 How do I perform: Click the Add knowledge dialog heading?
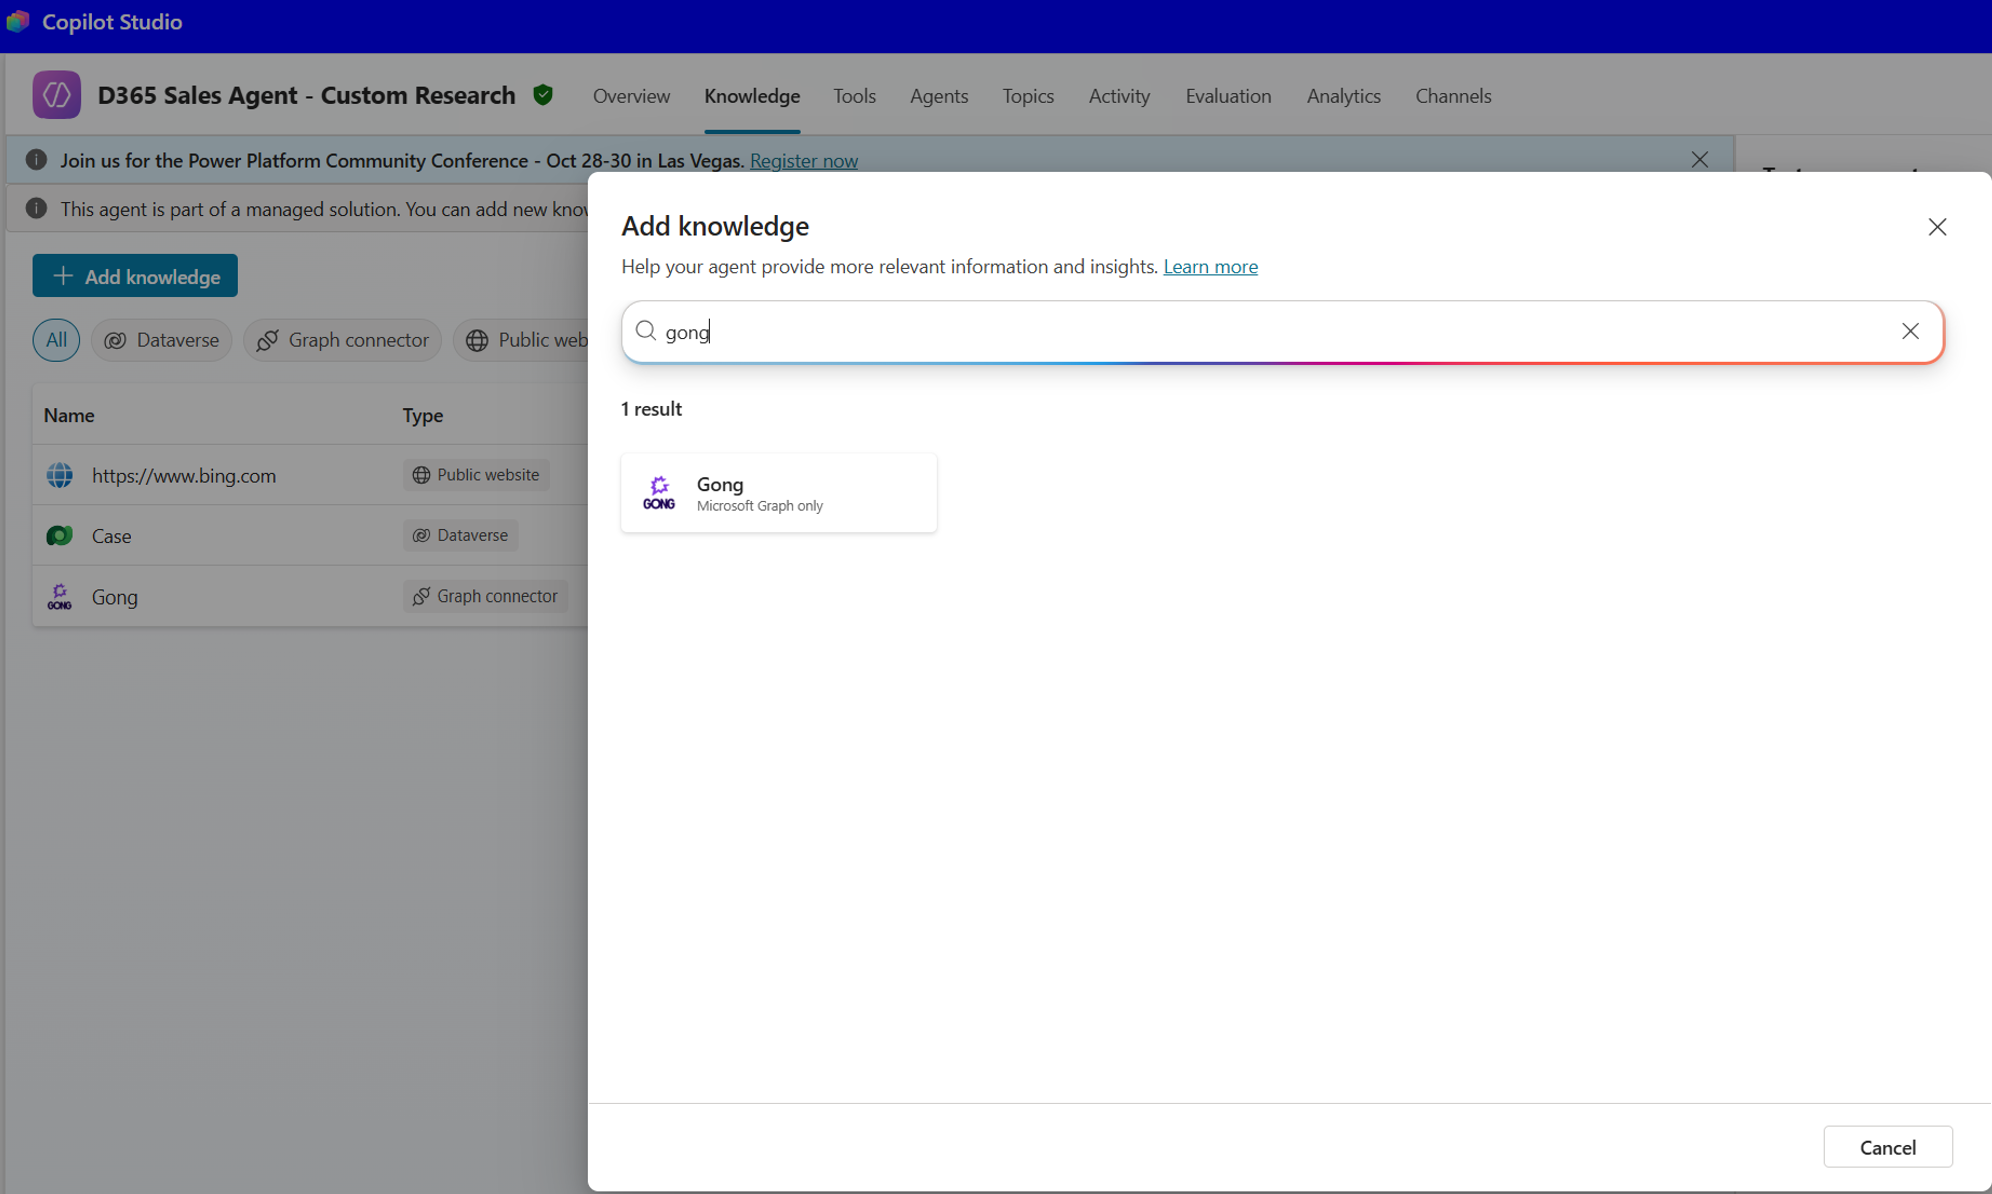tap(715, 226)
